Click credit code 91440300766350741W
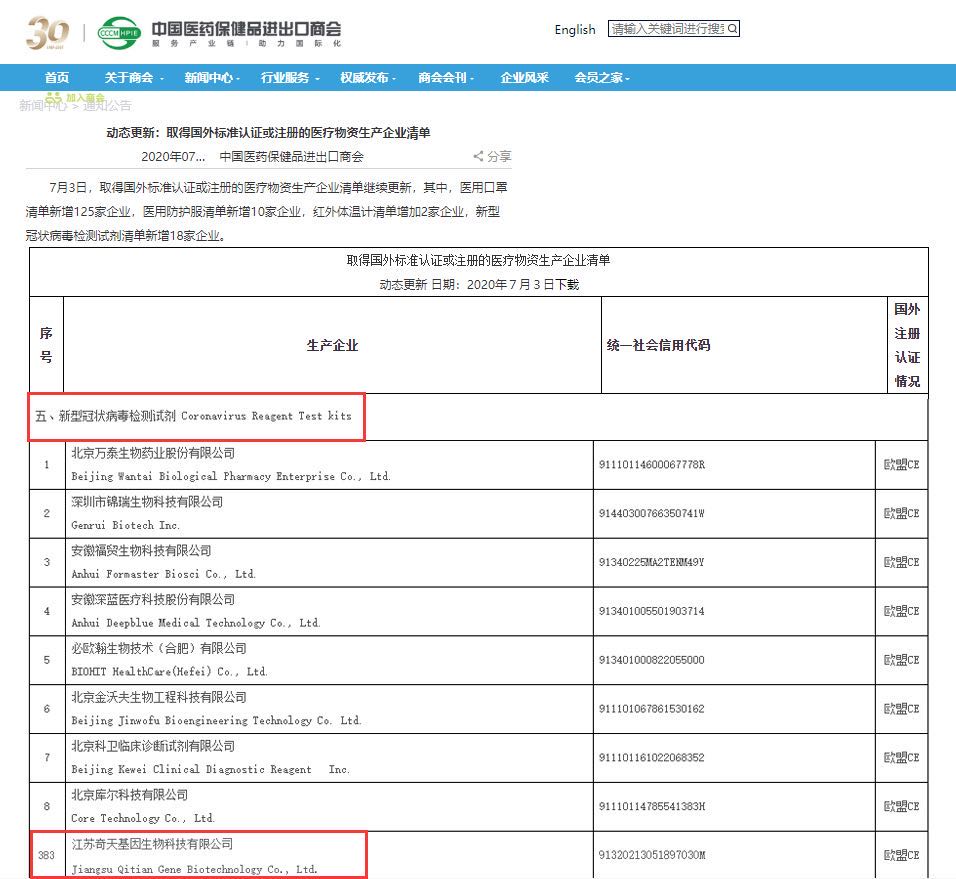The image size is (956, 879). click(652, 513)
